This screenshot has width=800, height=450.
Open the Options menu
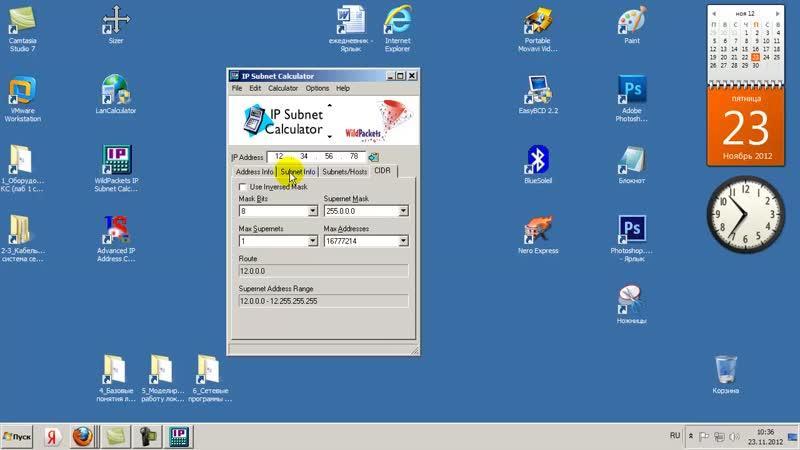317,88
